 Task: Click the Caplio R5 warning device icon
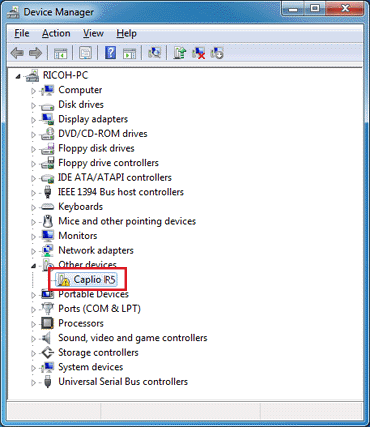63,280
